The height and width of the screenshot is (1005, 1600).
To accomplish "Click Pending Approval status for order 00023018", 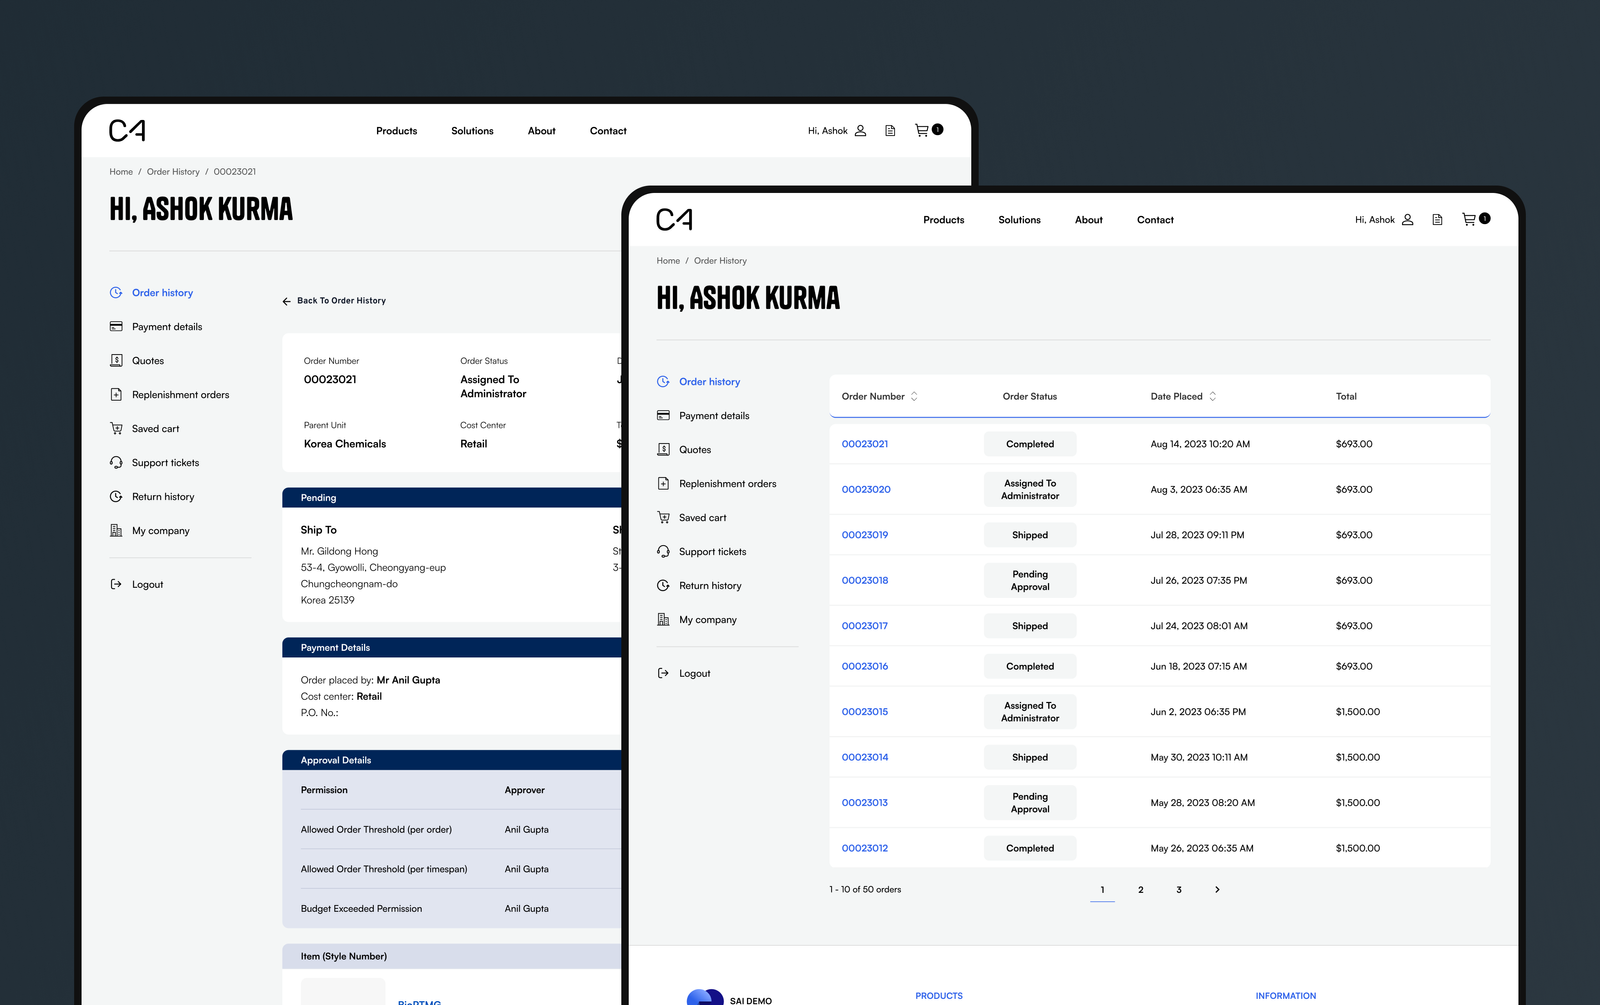I will click(1030, 581).
